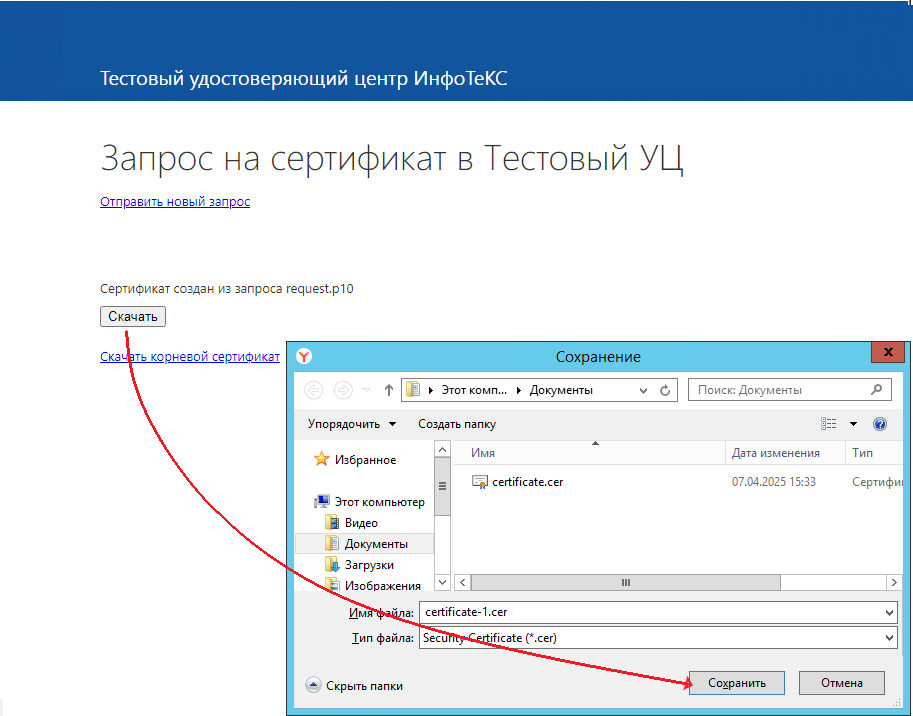Select the certificate.cer file
Image resolution: width=913 pixels, height=716 pixels.
(528, 482)
